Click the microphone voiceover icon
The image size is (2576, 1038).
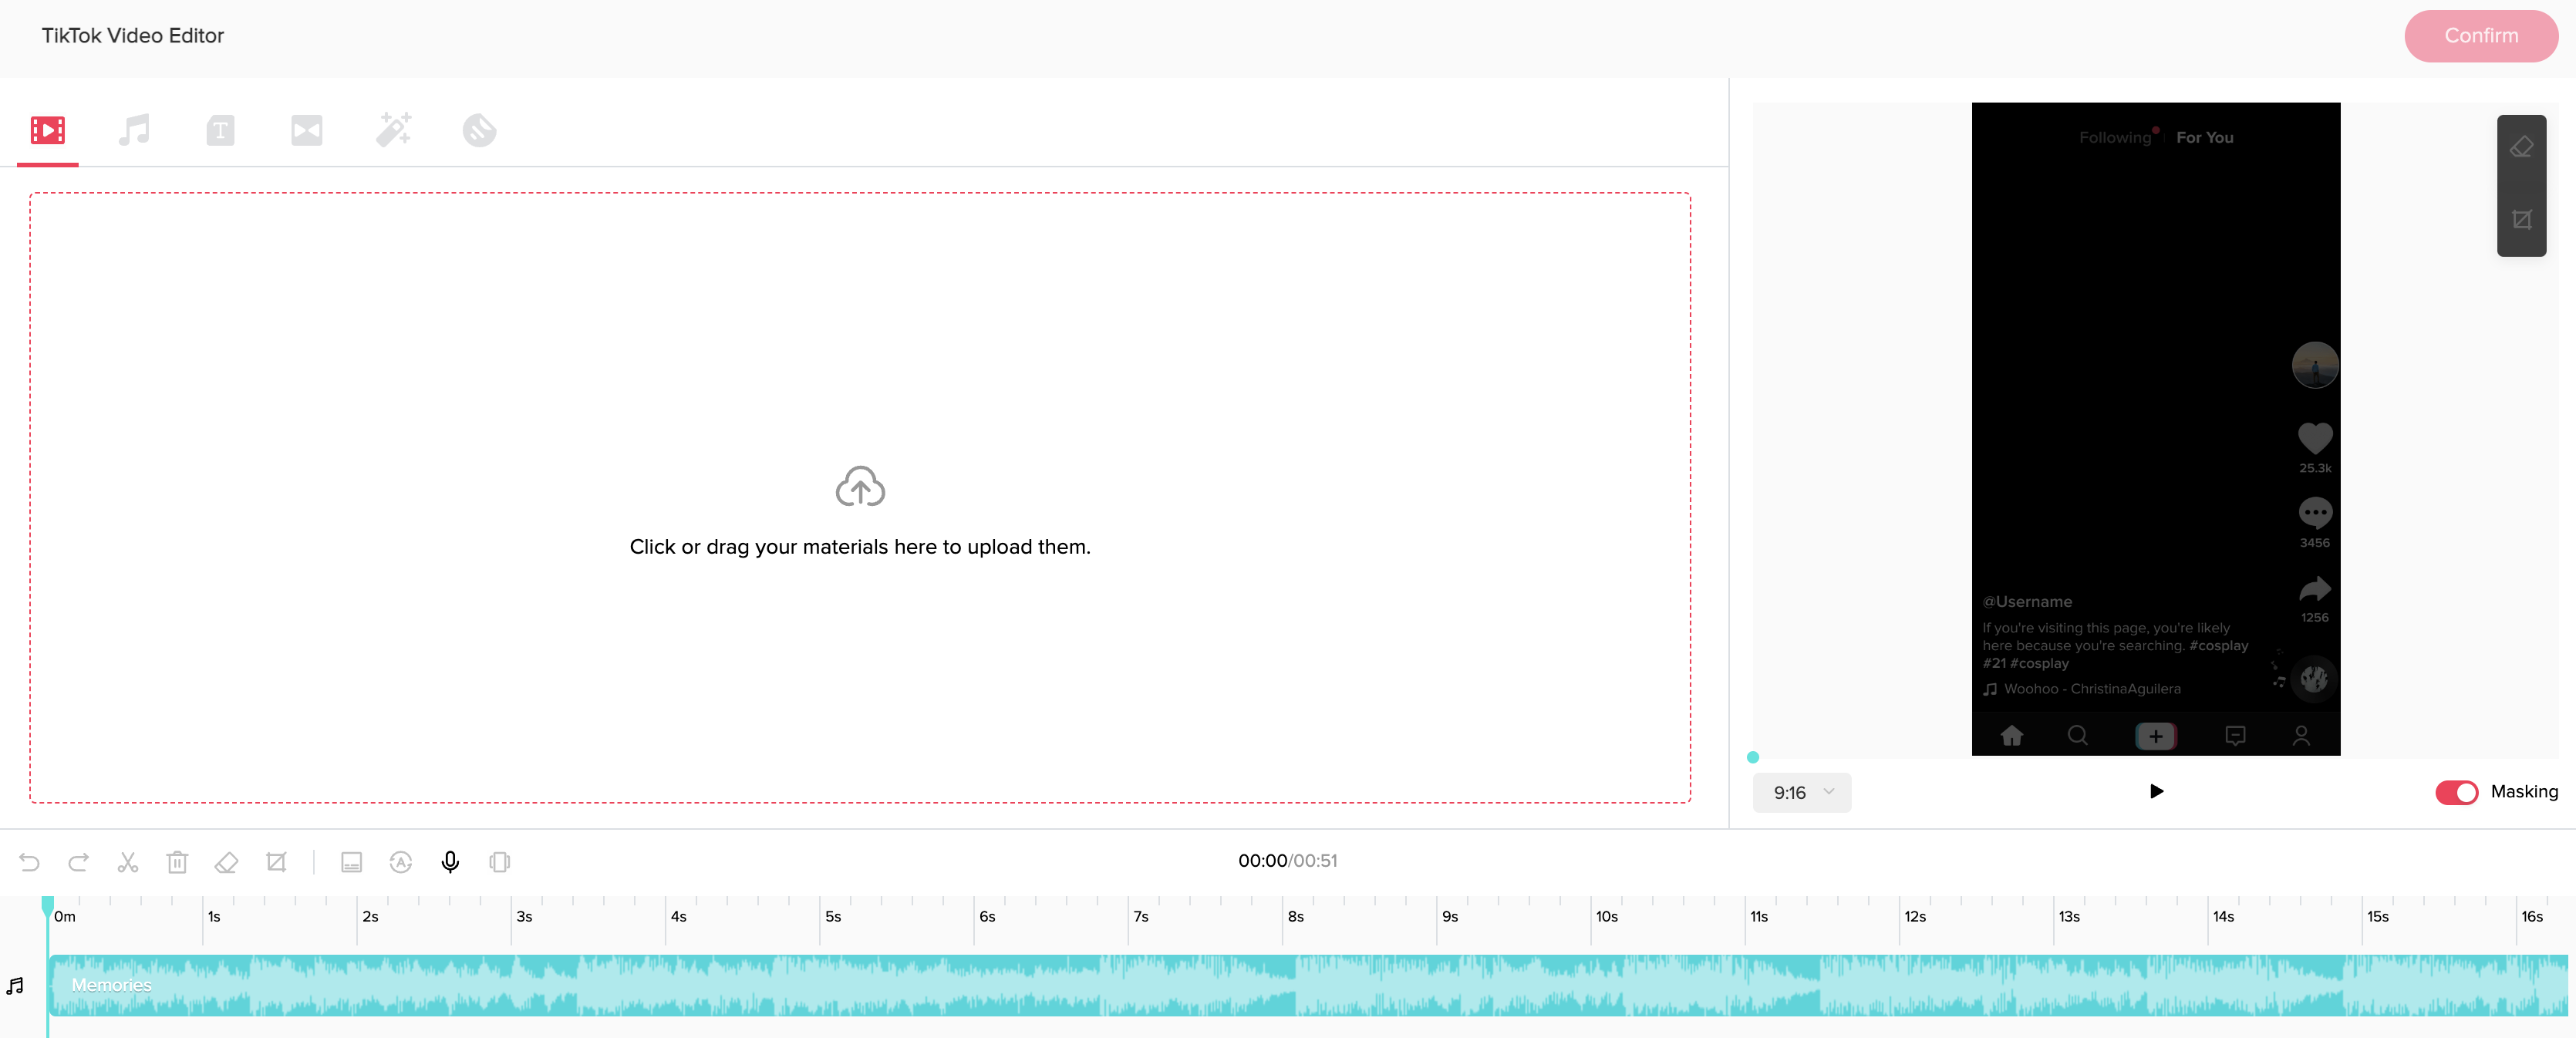click(x=450, y=862)
